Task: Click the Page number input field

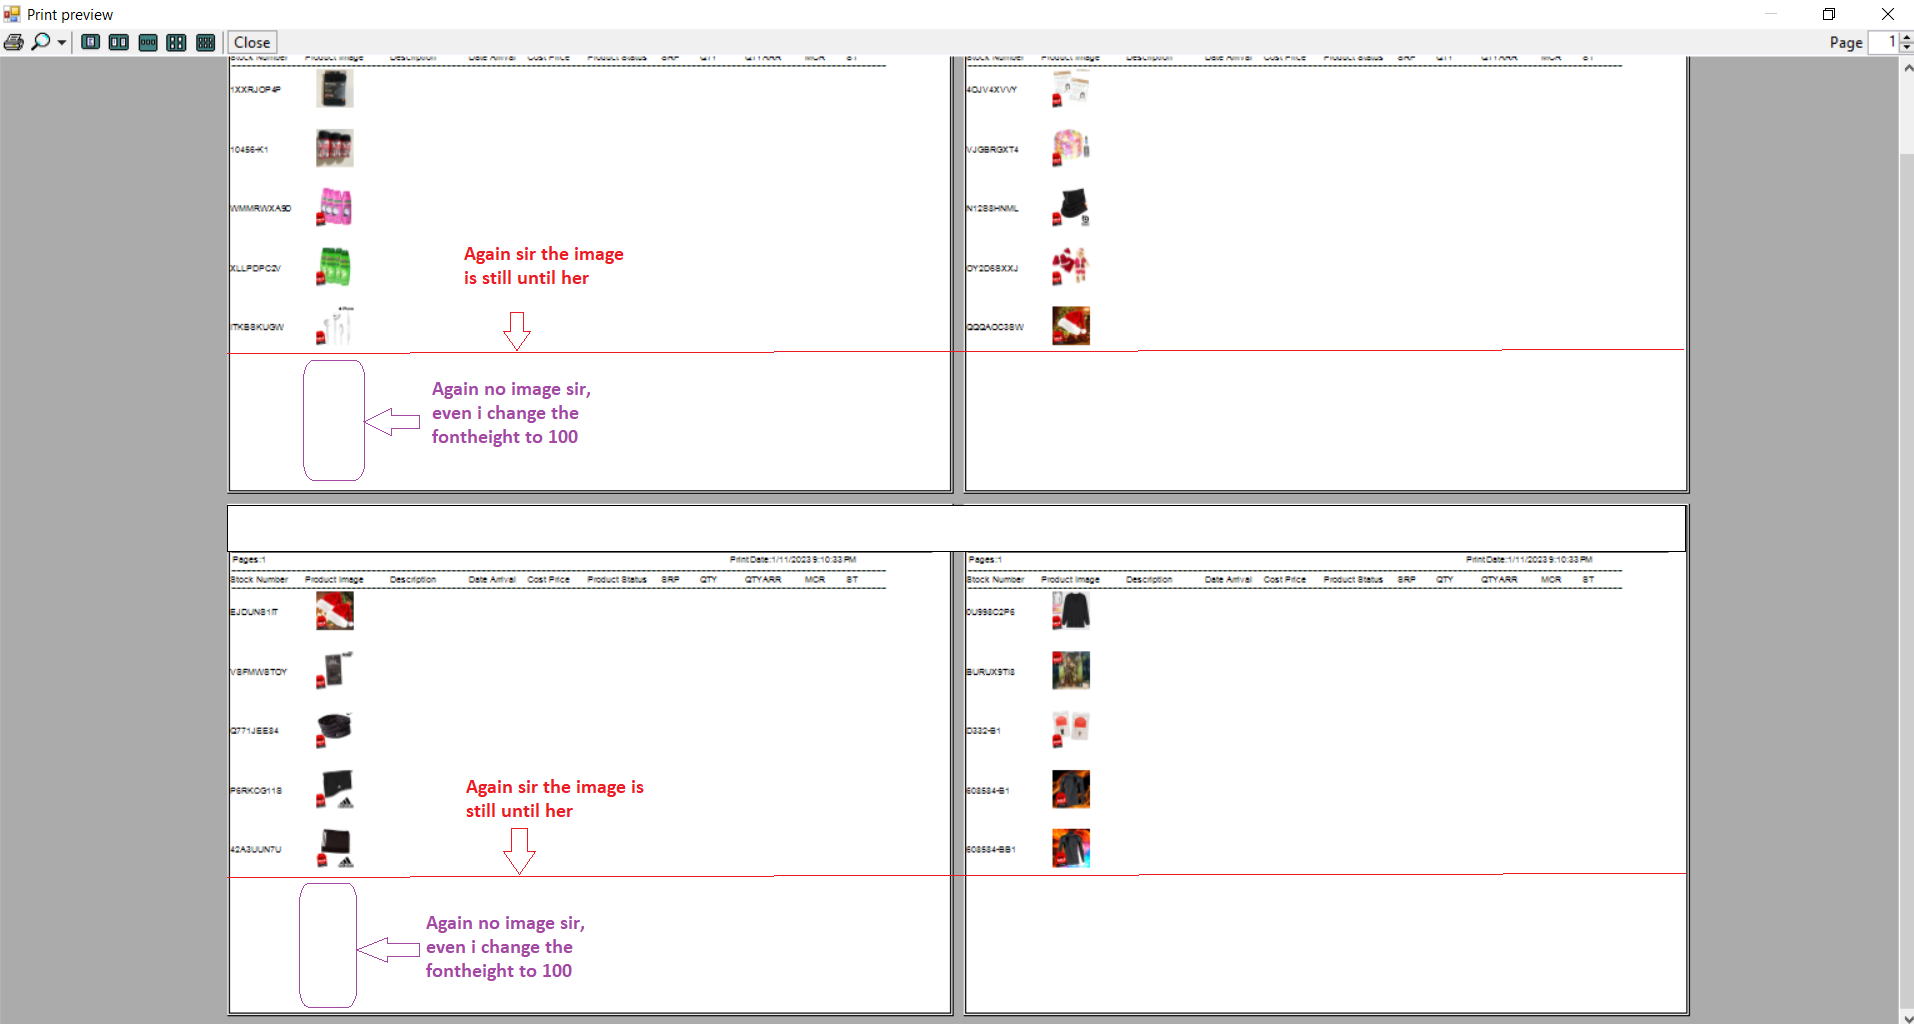Action: tap(1884, 42)
